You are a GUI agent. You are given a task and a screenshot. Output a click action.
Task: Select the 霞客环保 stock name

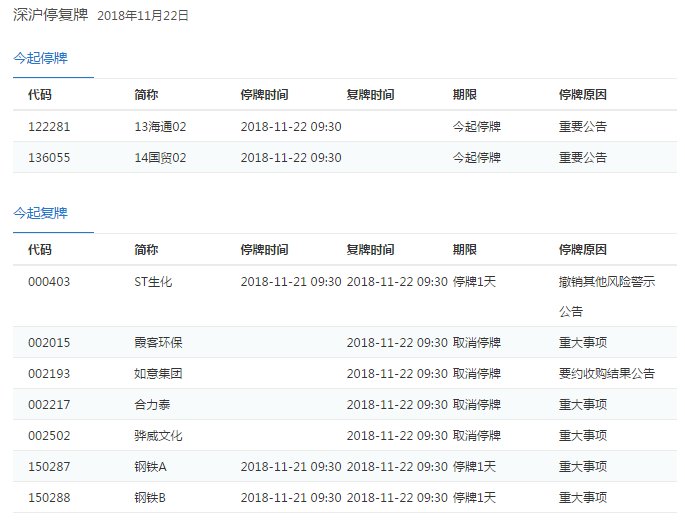click(158, 343)
